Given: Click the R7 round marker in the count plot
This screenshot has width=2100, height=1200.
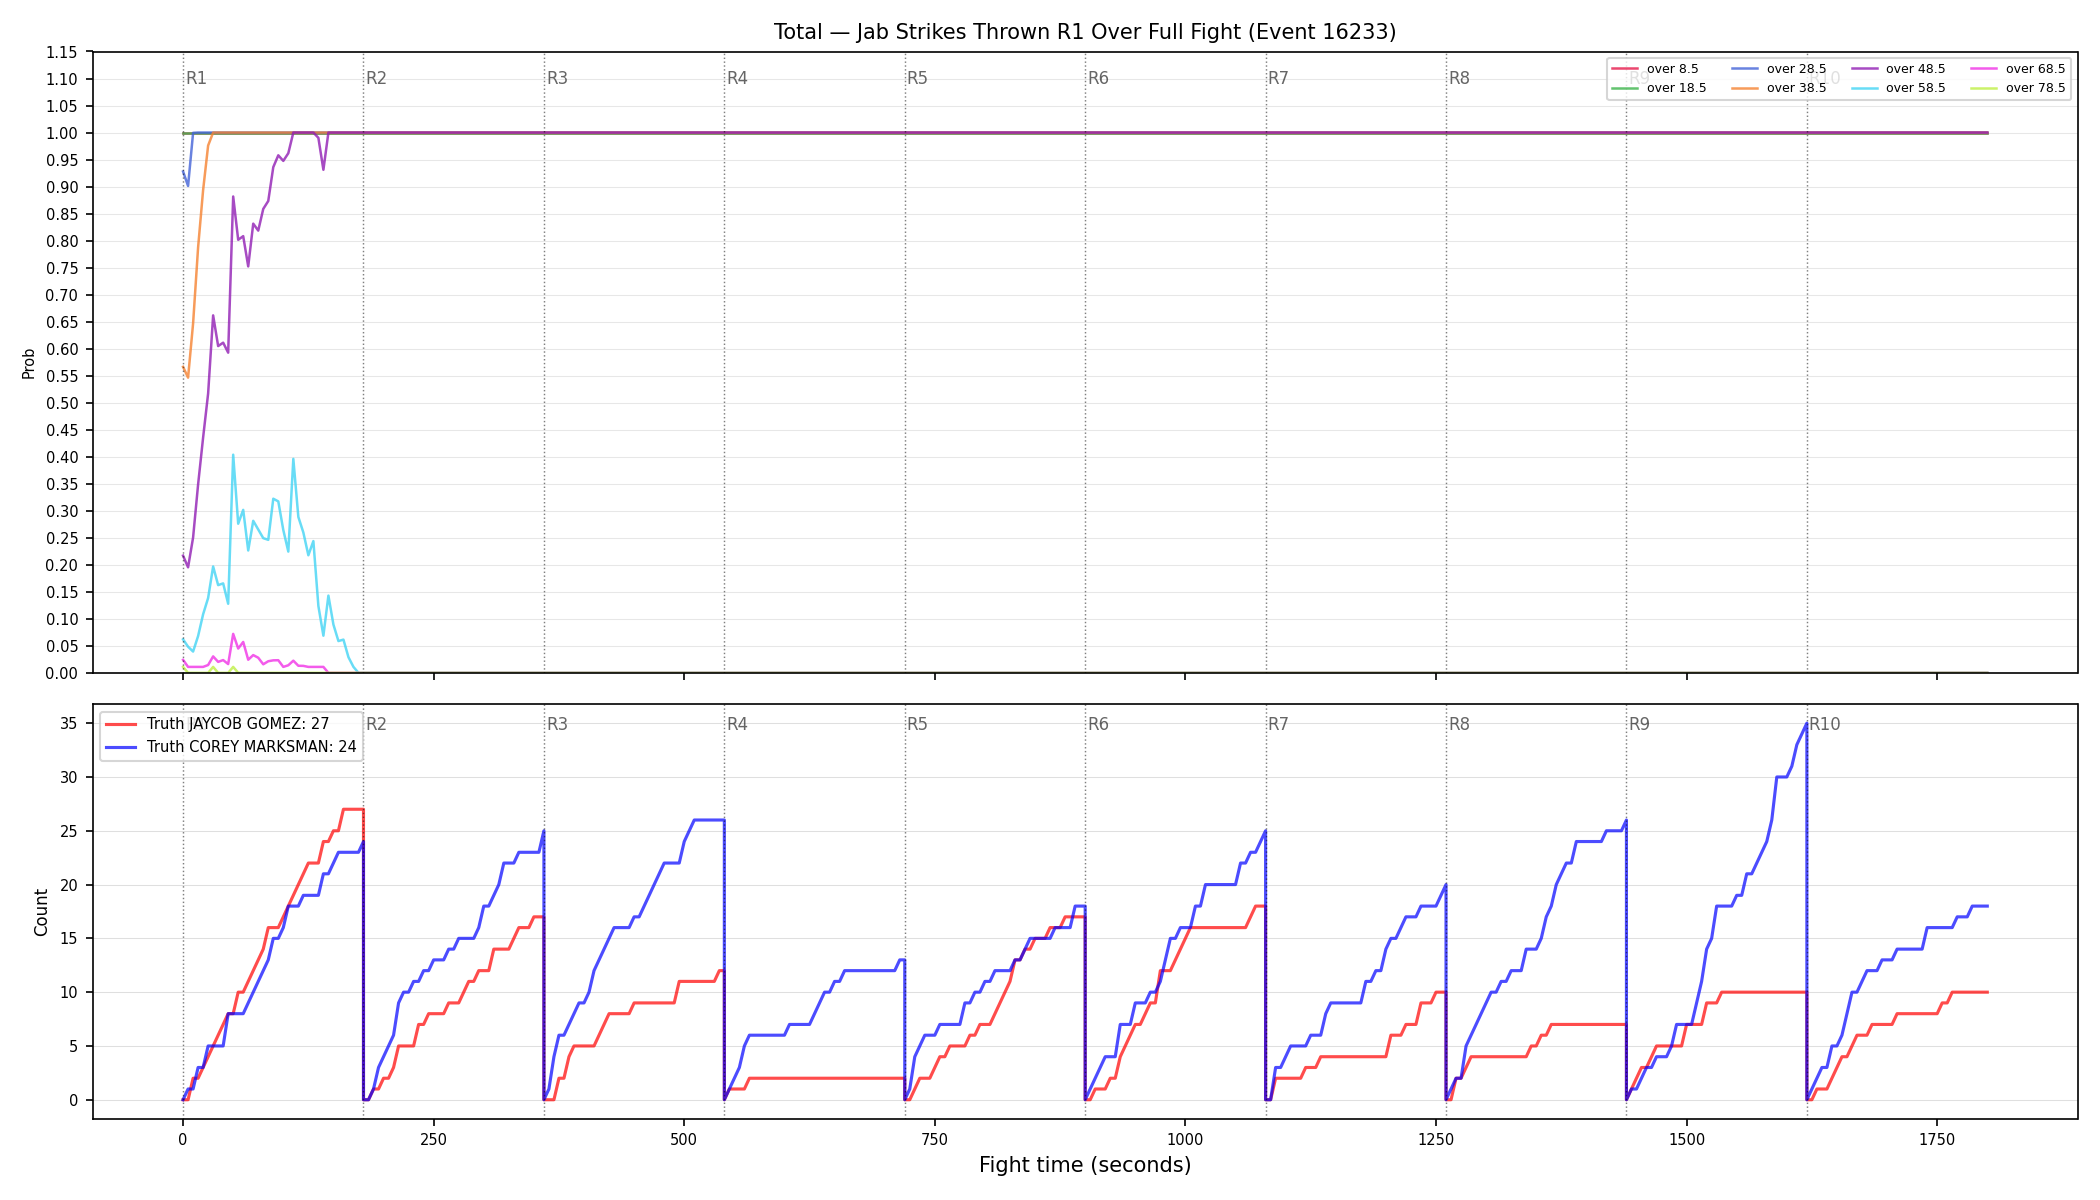Looking at the screenshot, I should [1278, 724].
